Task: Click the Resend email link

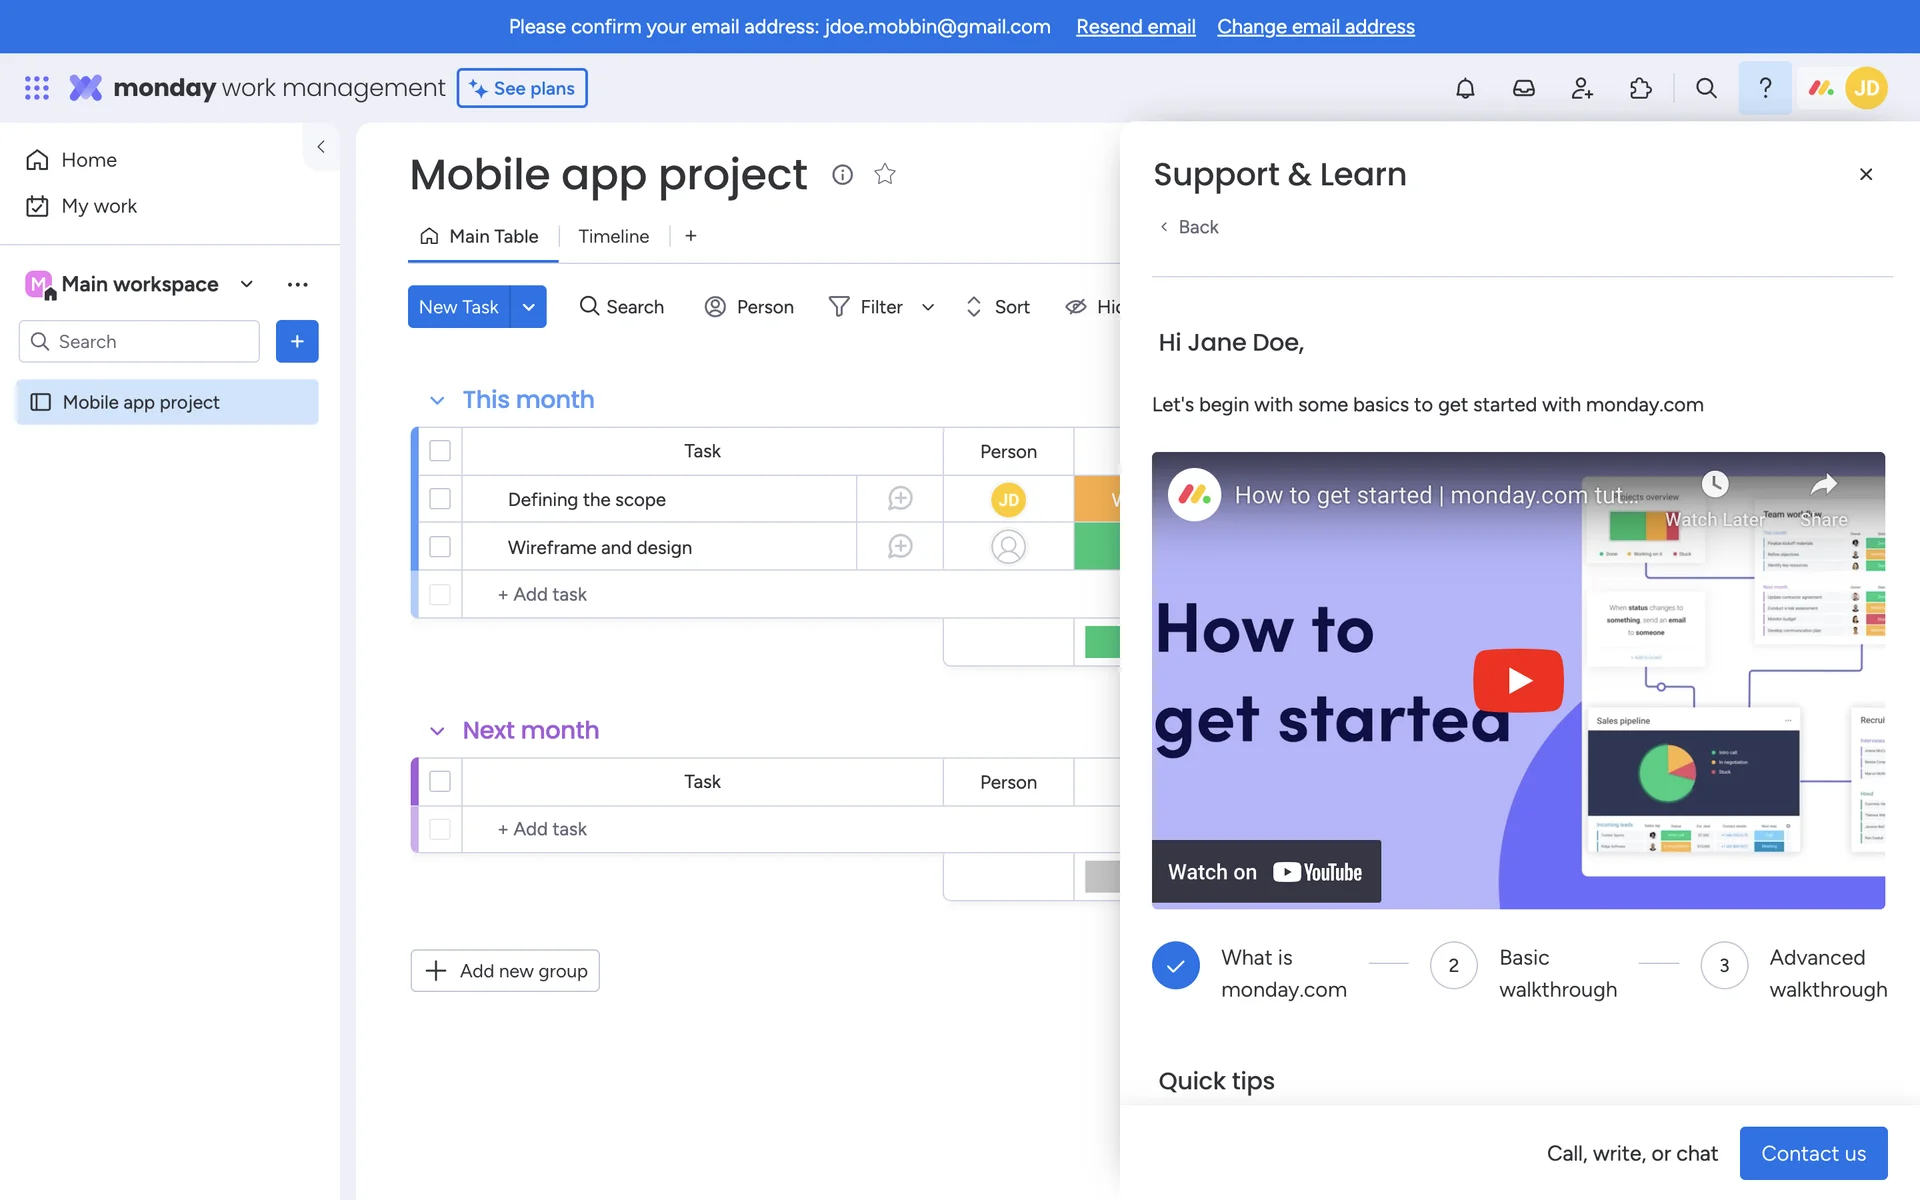Action: (x=1135, y=27)
